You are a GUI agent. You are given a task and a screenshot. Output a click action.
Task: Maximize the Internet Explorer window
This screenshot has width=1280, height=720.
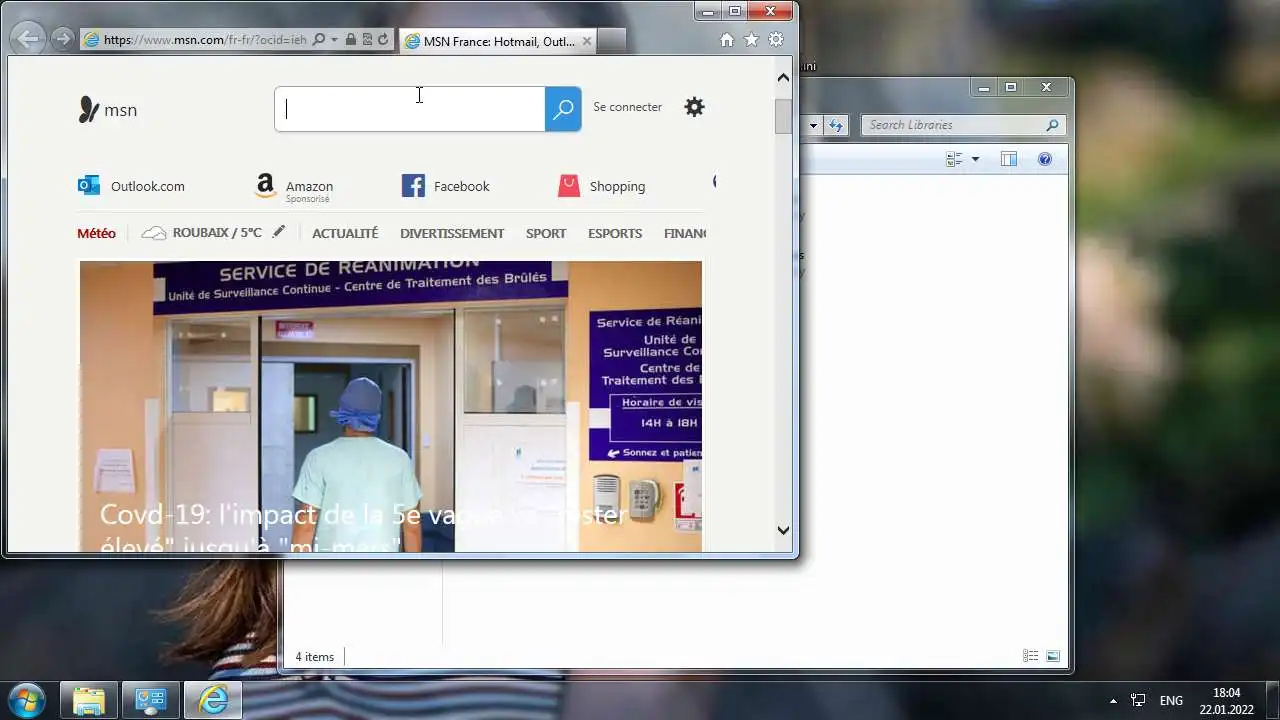pyautogui.click(x=735, y=11)
